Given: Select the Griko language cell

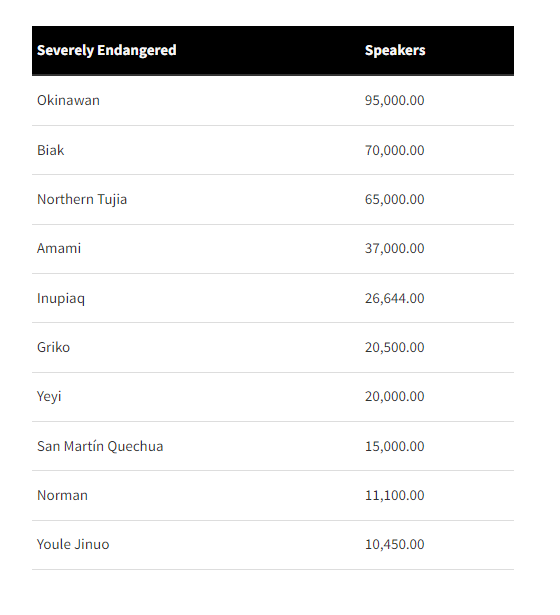Looking at the screenshot, I should pos(53,348).
